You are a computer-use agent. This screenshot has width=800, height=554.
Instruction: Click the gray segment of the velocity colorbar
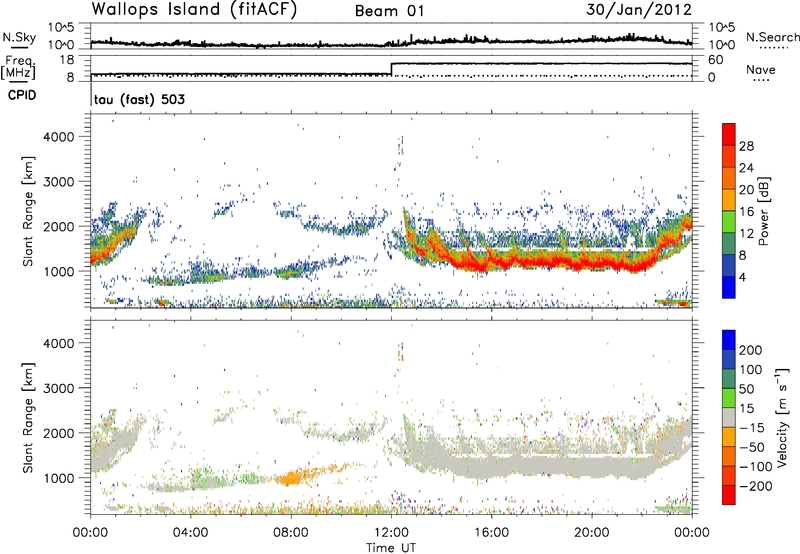[729, 417]
